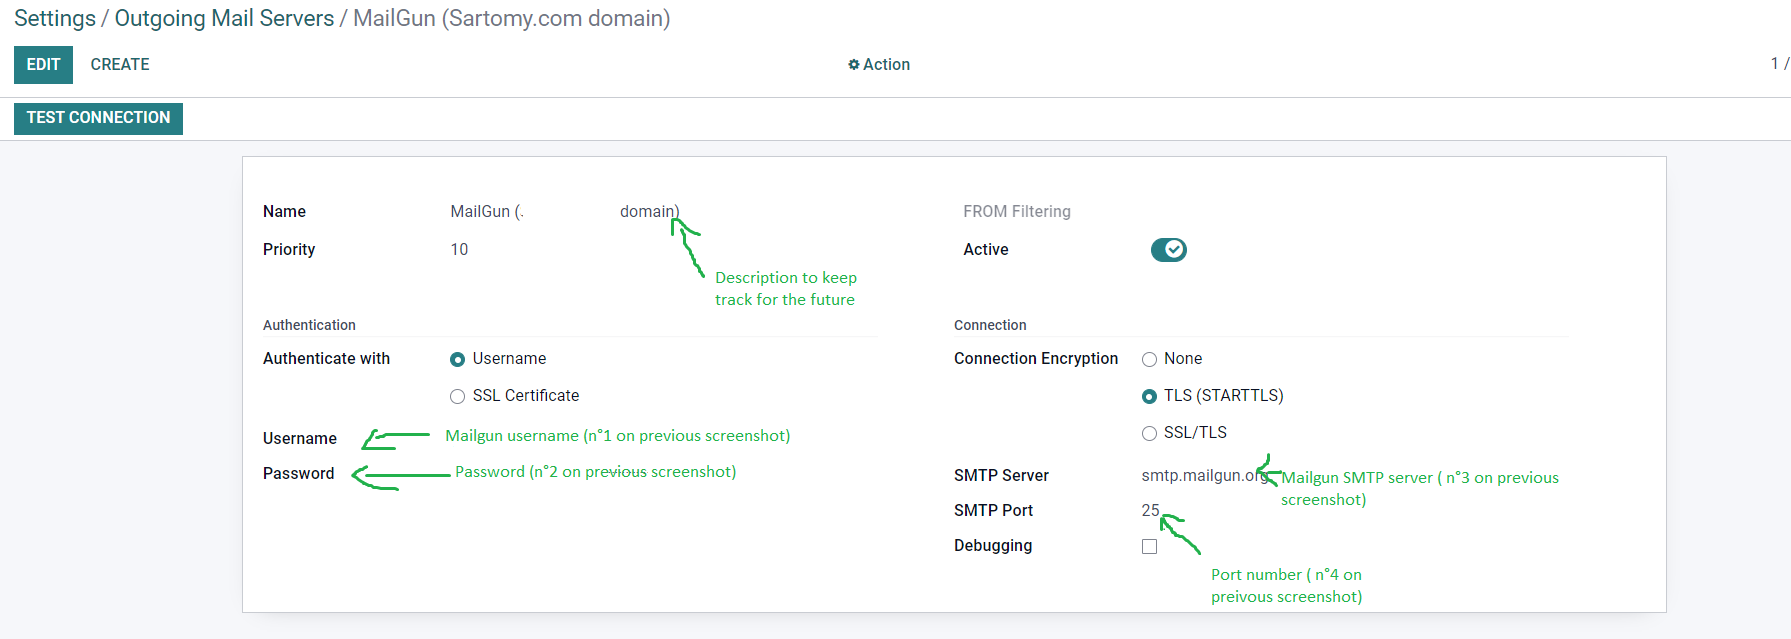1791x639 pixels.
Task: Choose SSL Certificate authentication option
Action: (x=458, y=396)
